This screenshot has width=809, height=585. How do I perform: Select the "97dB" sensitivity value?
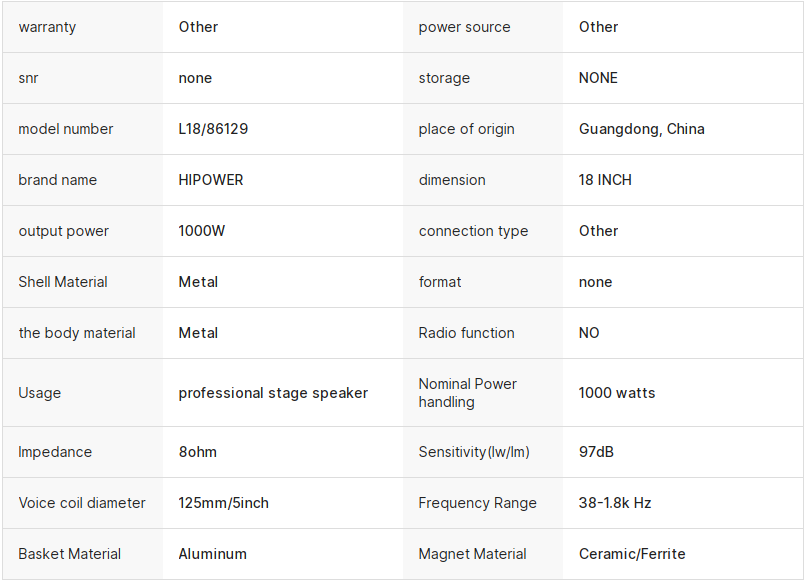pos(596,452)
